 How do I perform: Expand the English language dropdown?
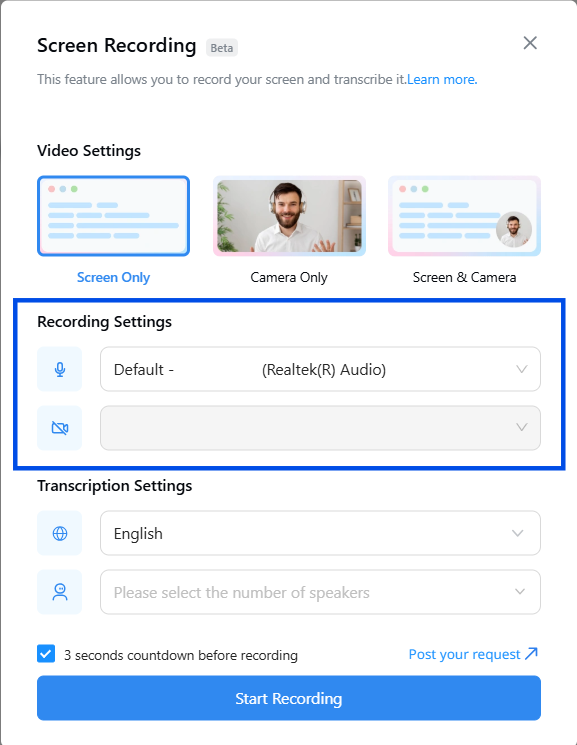[x=320, y=533]
